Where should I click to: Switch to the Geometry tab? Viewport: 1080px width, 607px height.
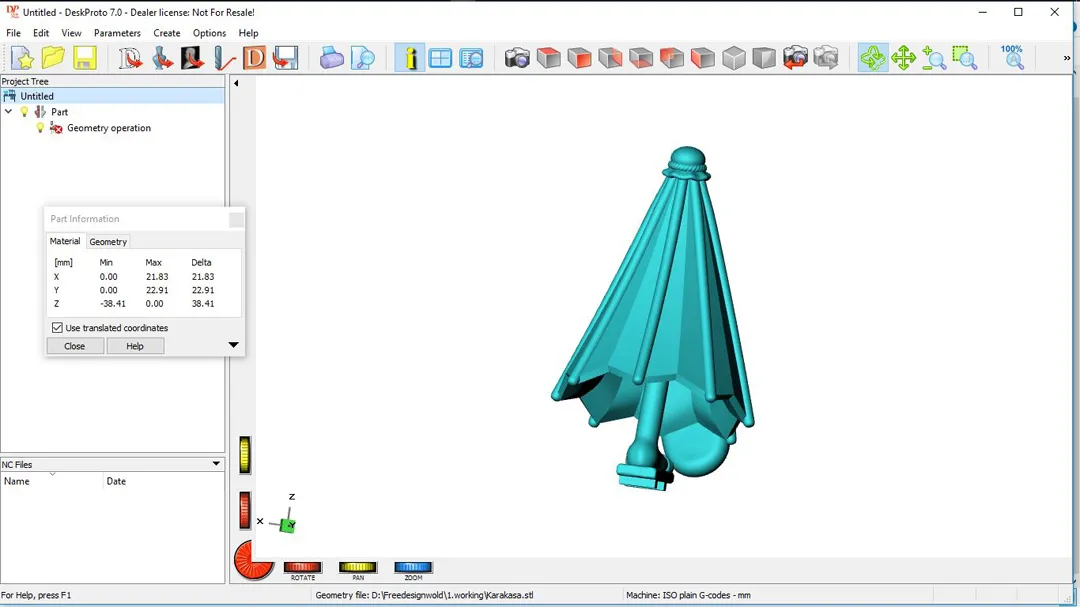tap(108, 242)
